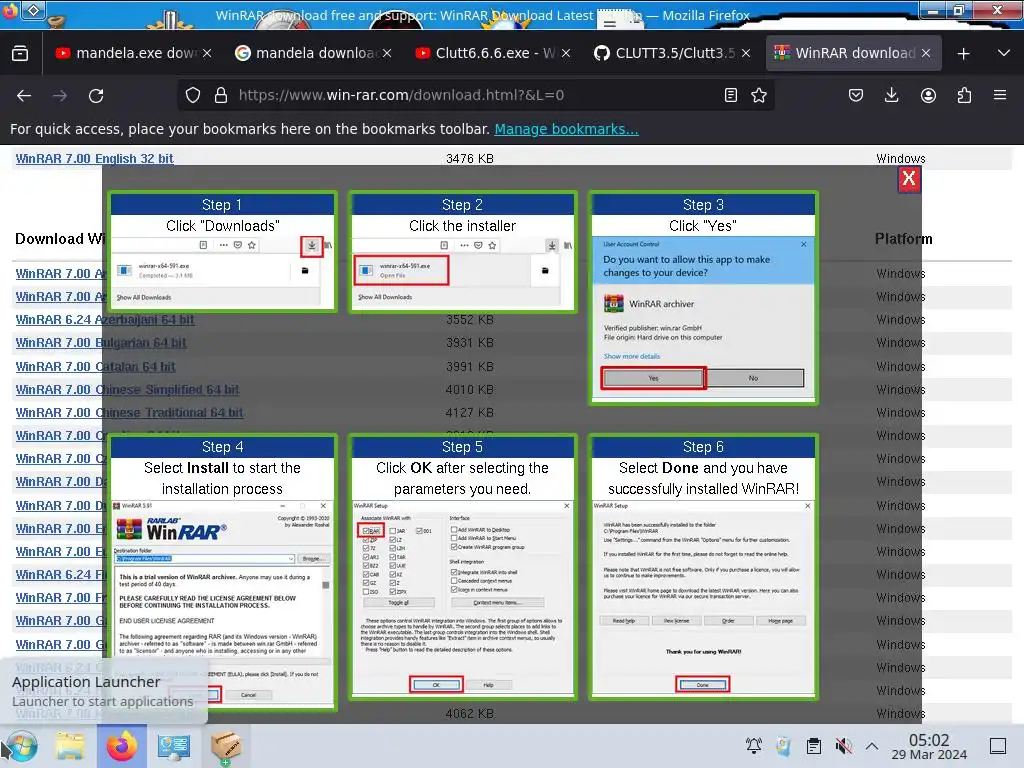Click the 3476 KB size cell
The image size is (1024, 768).
tap(470, 159)
